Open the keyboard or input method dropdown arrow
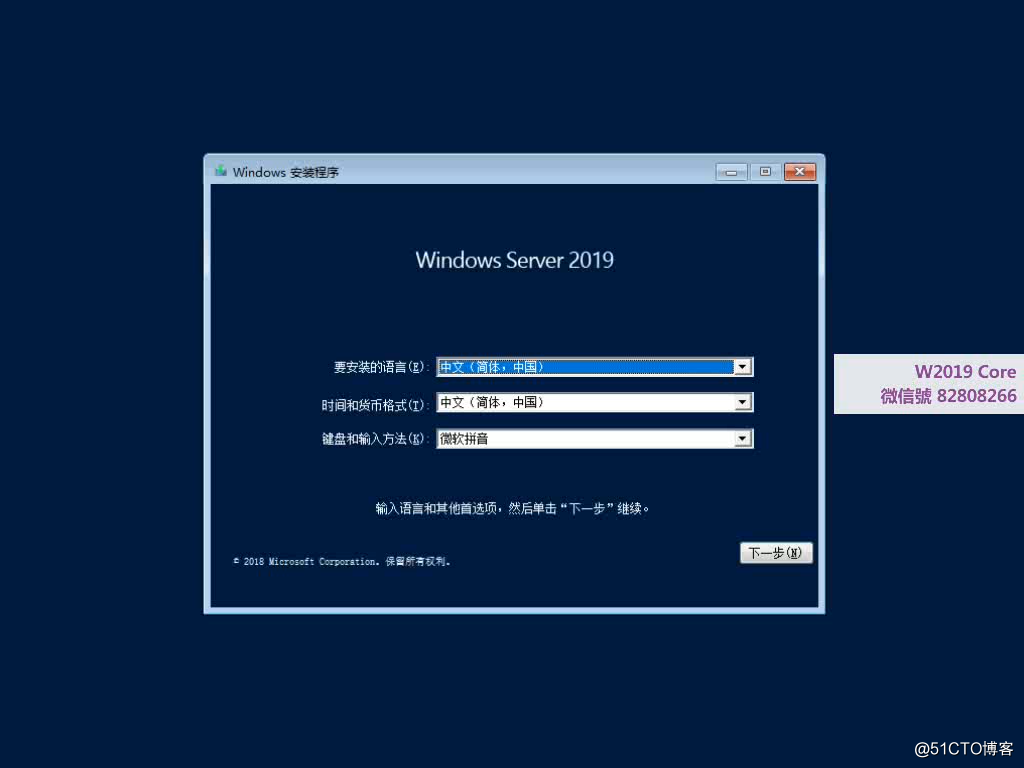Screen dimensions: 1024x768 (x=742, y=439)
